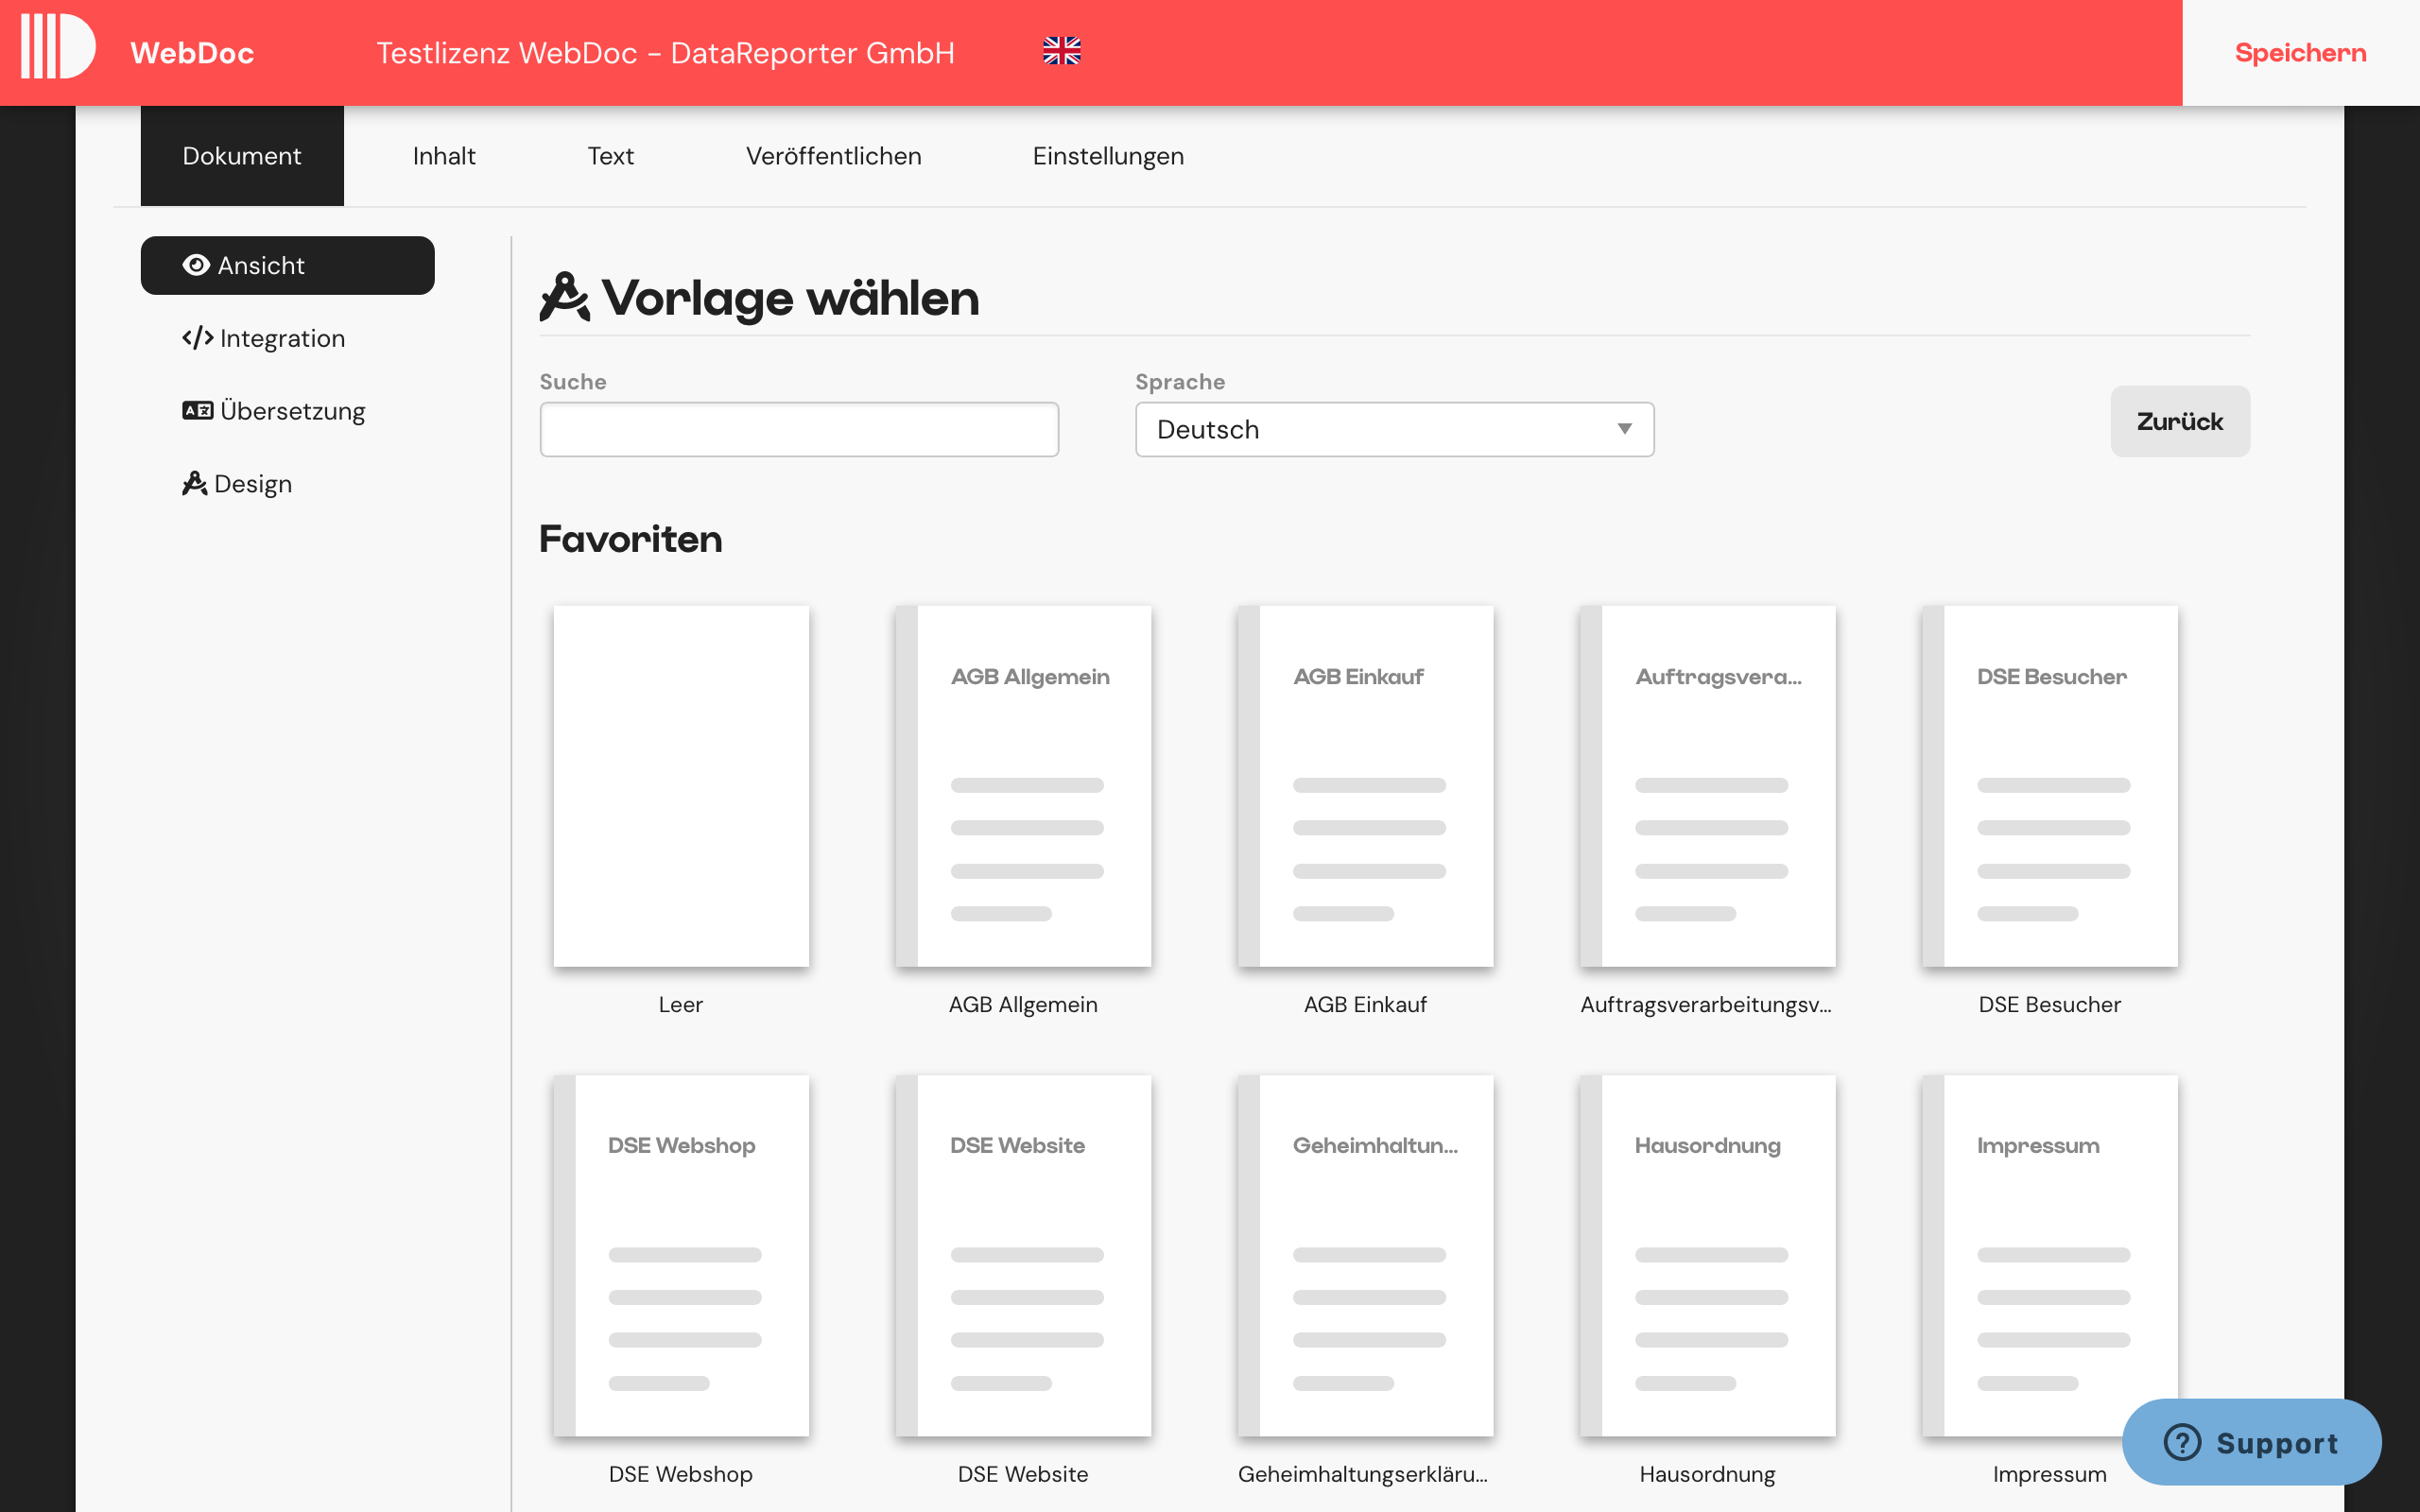Image resolution: width=2420 pixels, height=1512 pixels.
Task: Click the Zurück button
Action: pos(2180,421)
